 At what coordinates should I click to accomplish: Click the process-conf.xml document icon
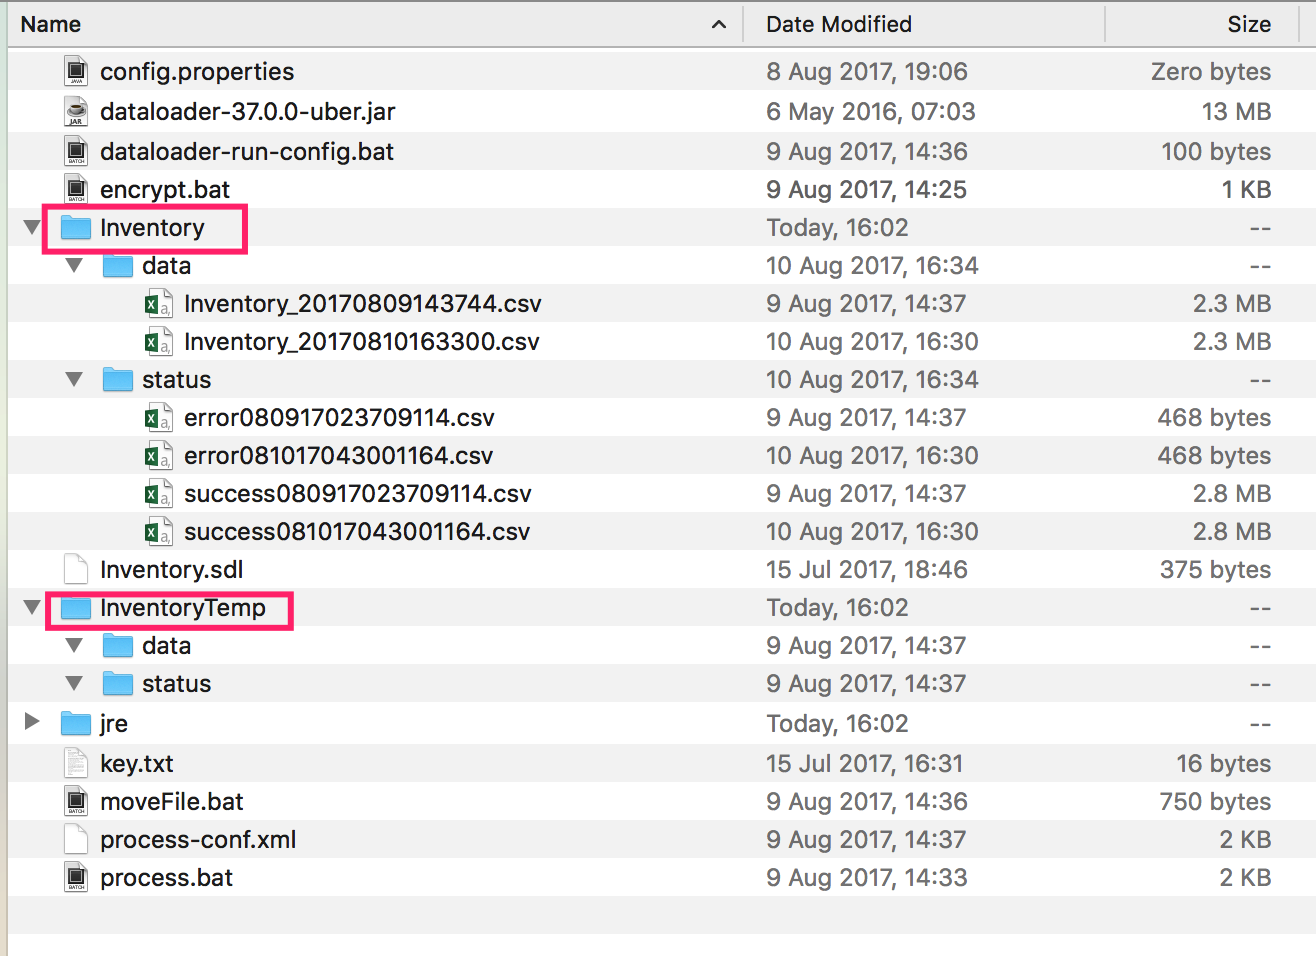tap(76, 839)
